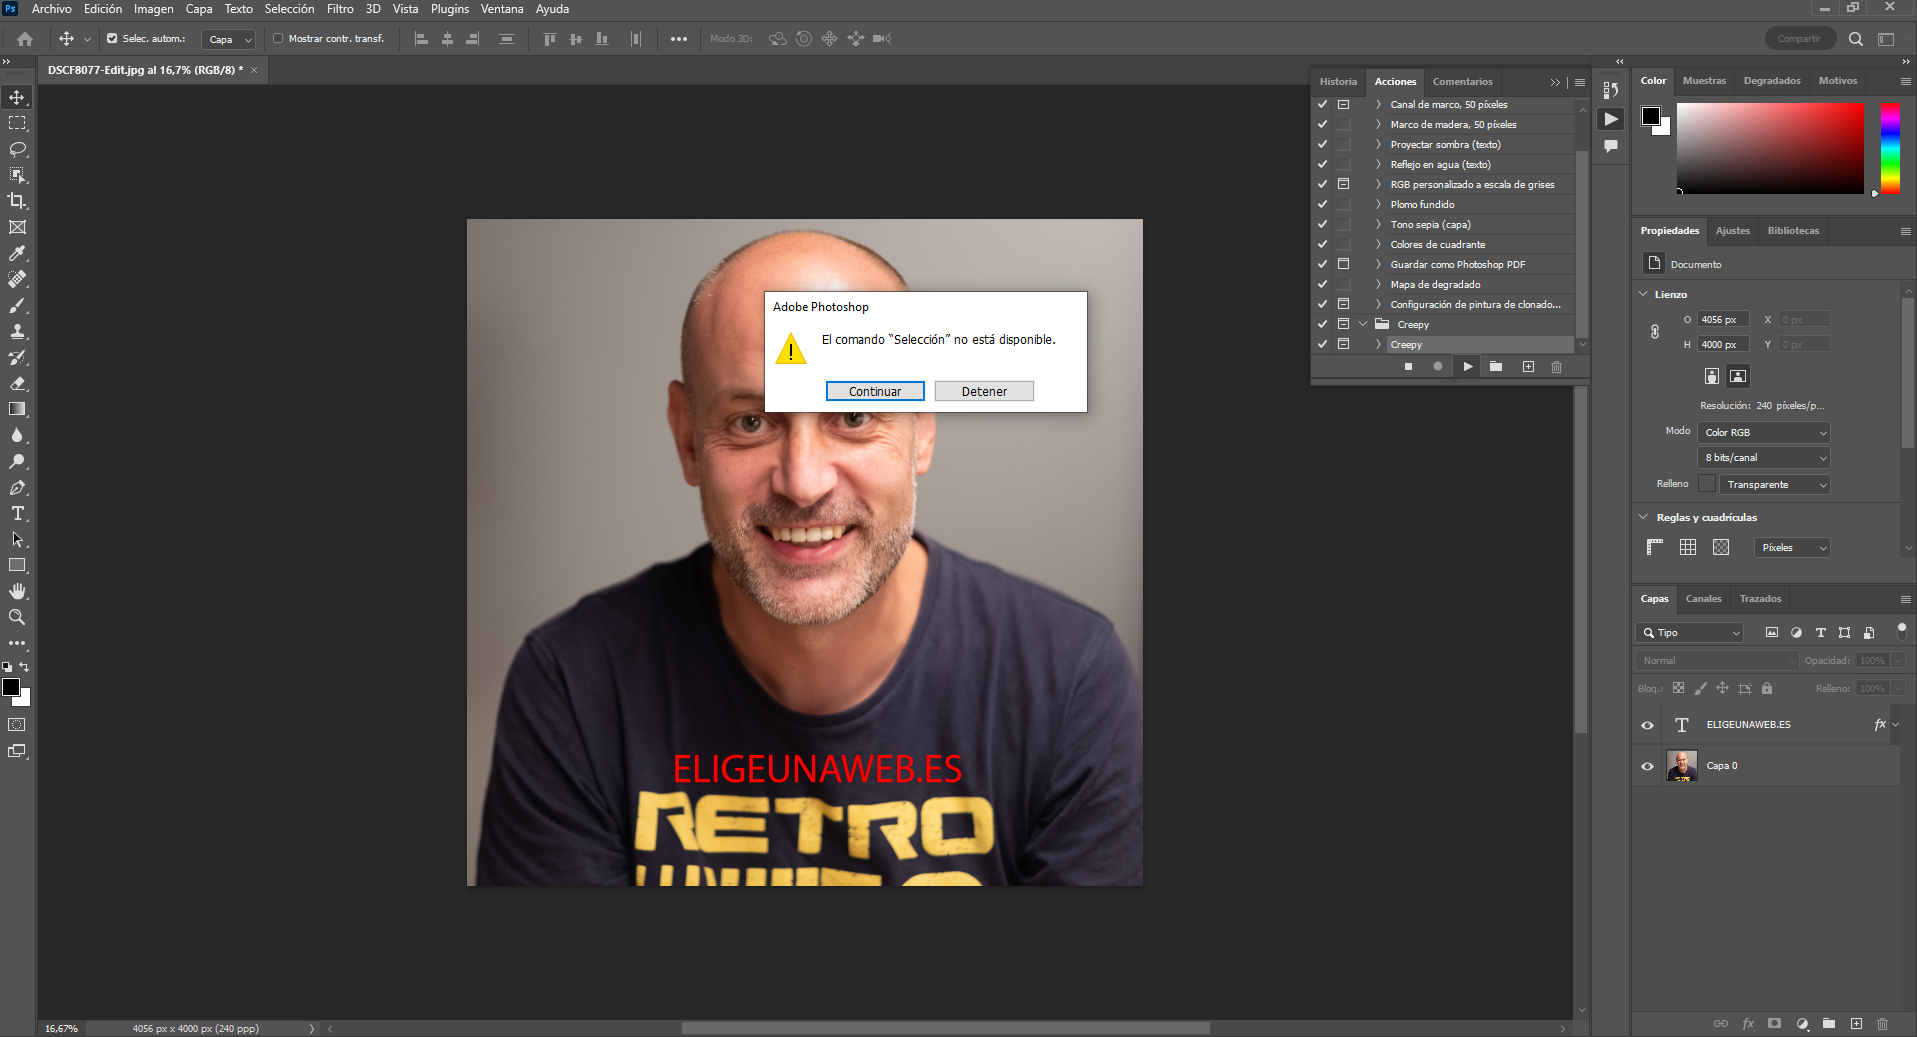Select the Clone Stamp tool

[x=17, y=332]
